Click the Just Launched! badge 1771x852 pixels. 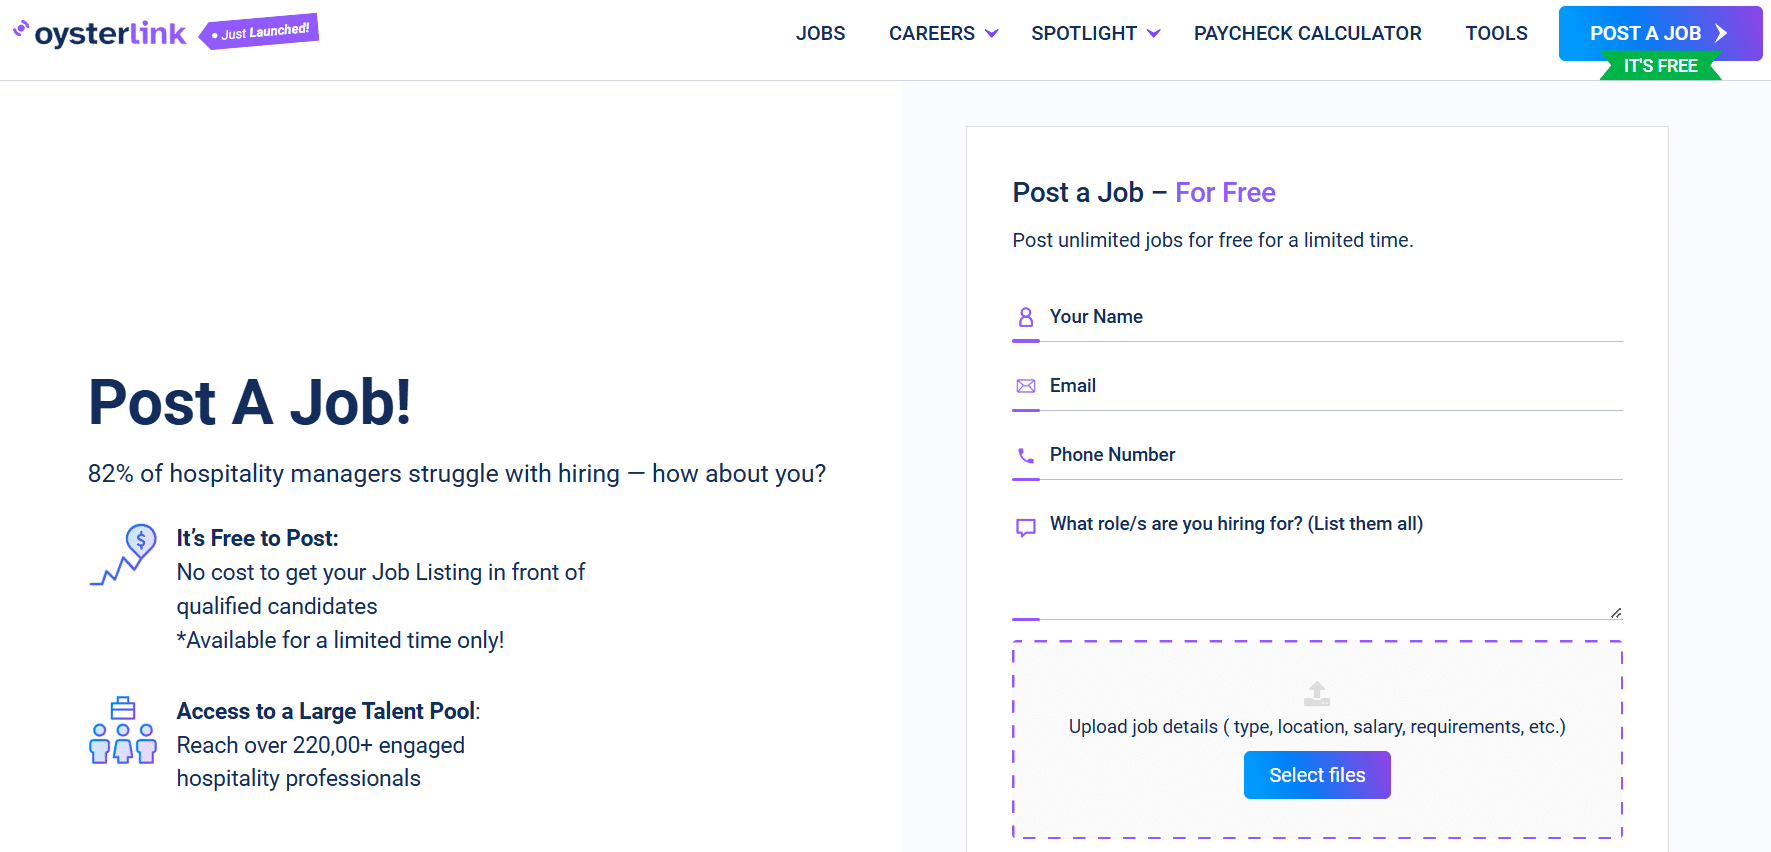pos(259,32)
